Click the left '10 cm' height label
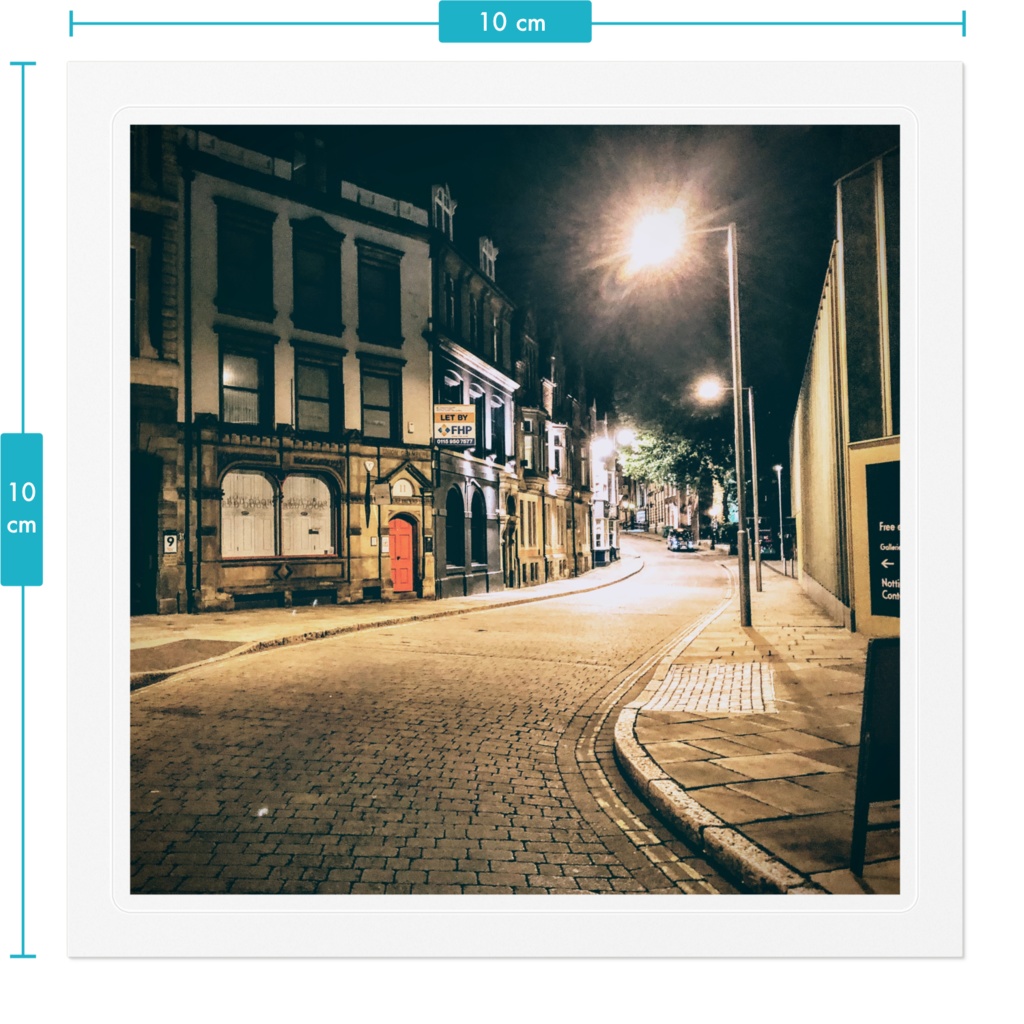 click(x=22, y=509)
